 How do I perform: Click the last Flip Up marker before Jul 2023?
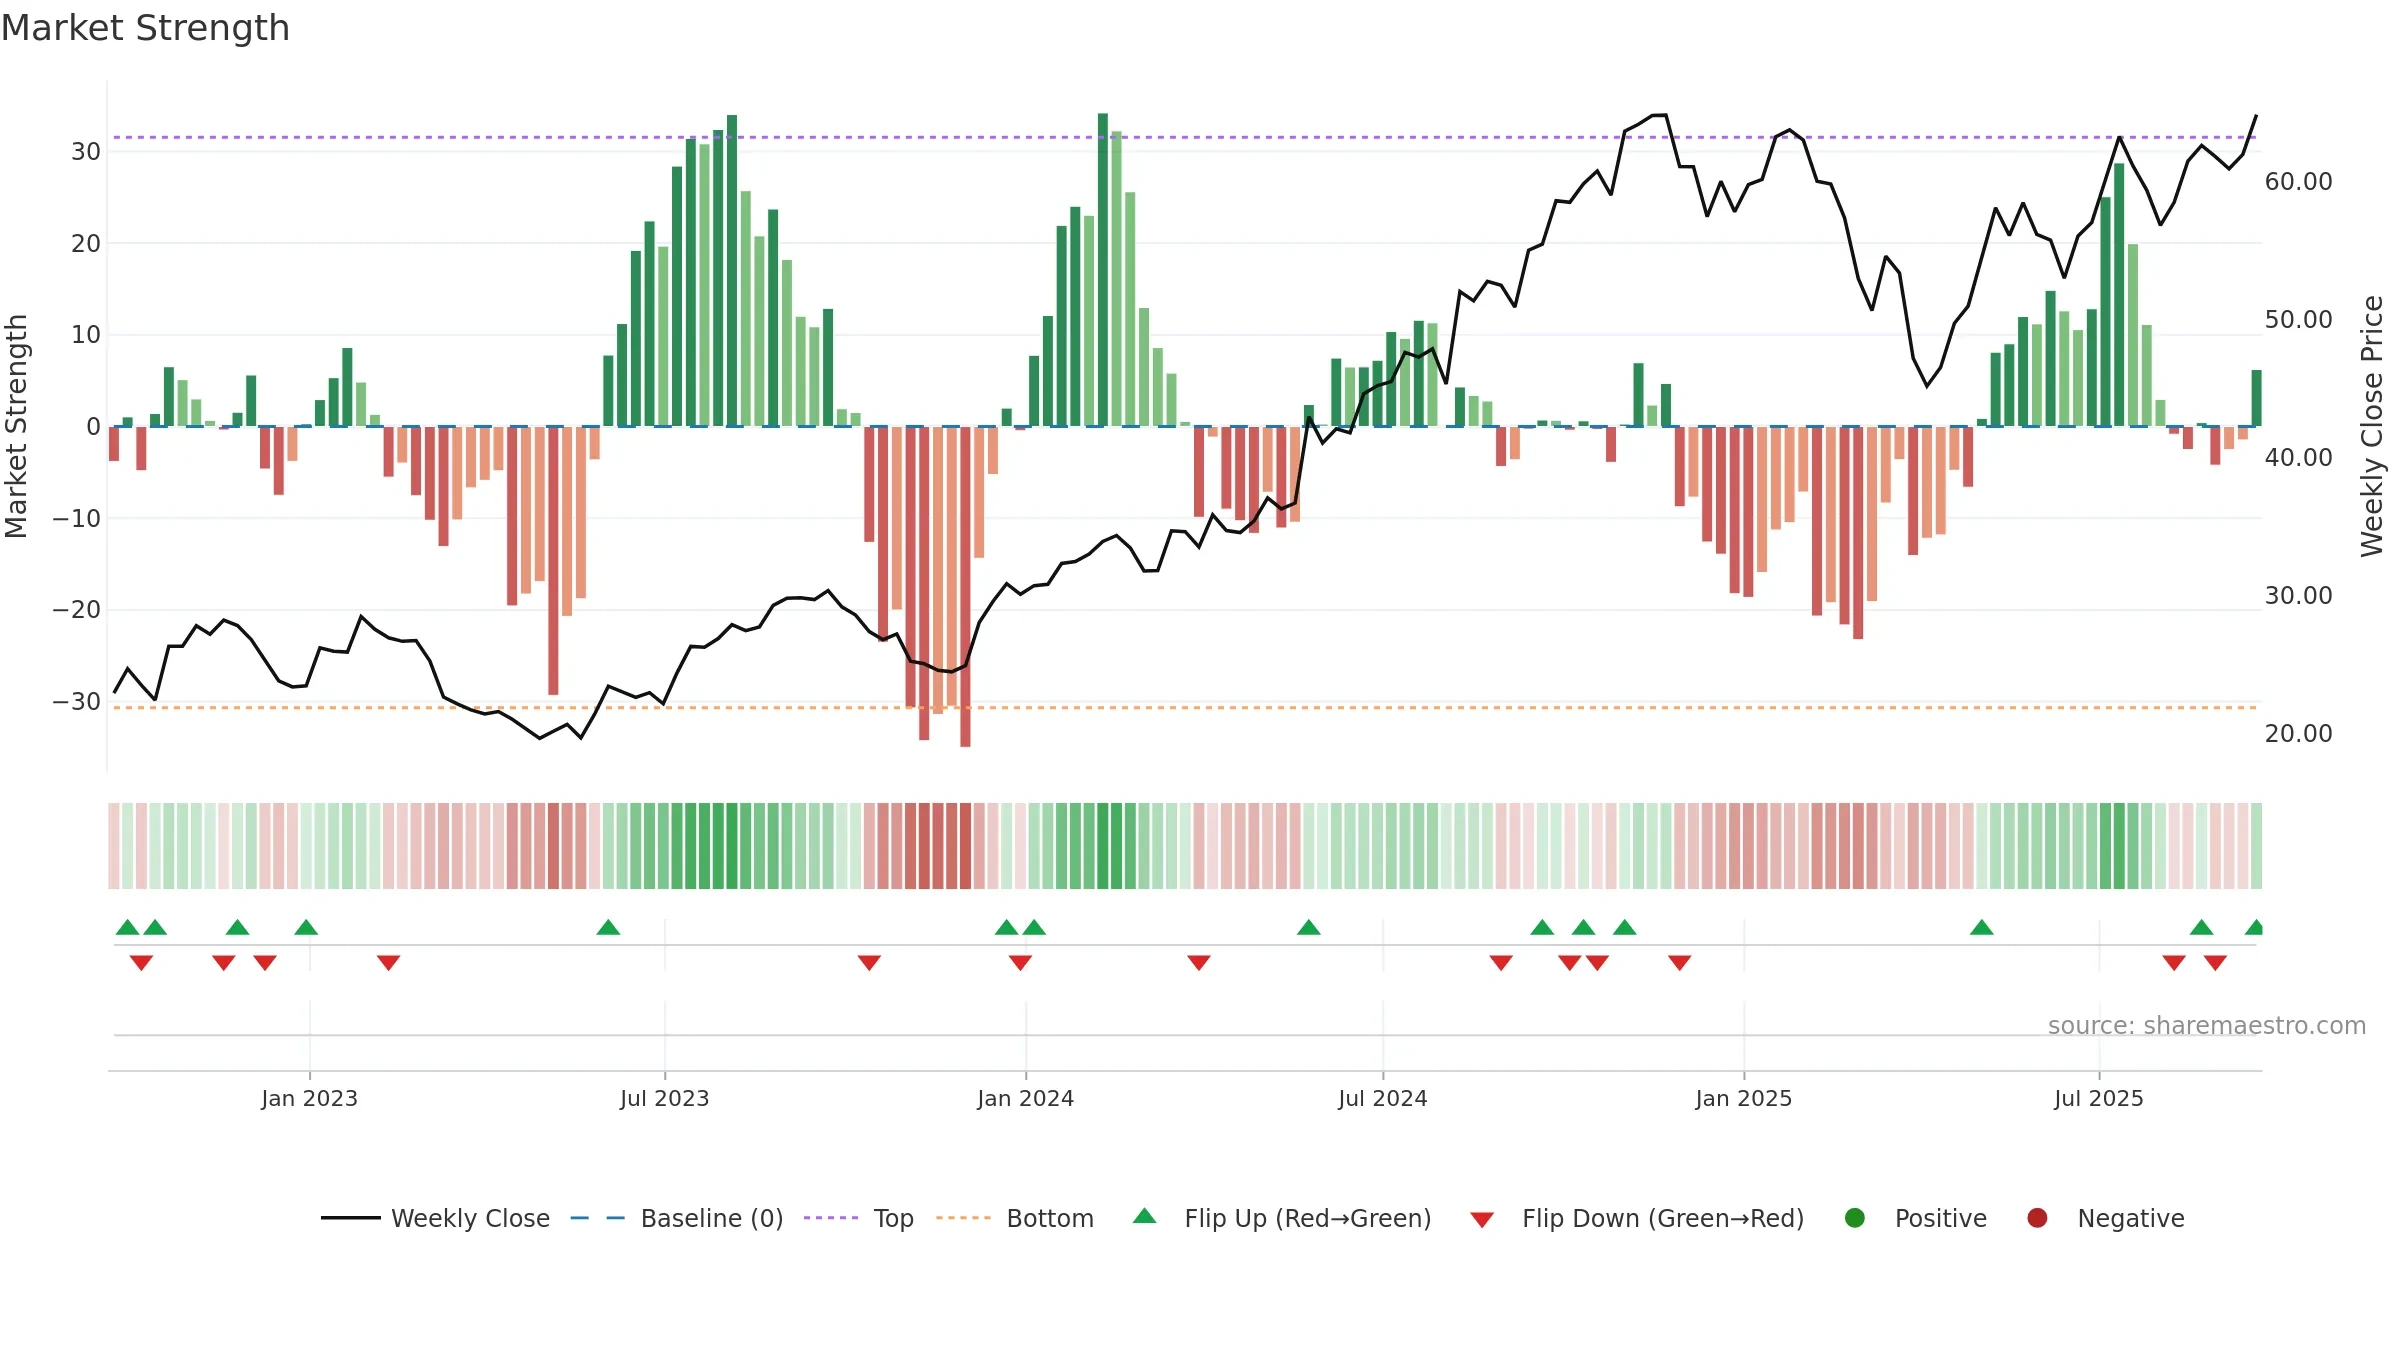(x=608, y=927)
